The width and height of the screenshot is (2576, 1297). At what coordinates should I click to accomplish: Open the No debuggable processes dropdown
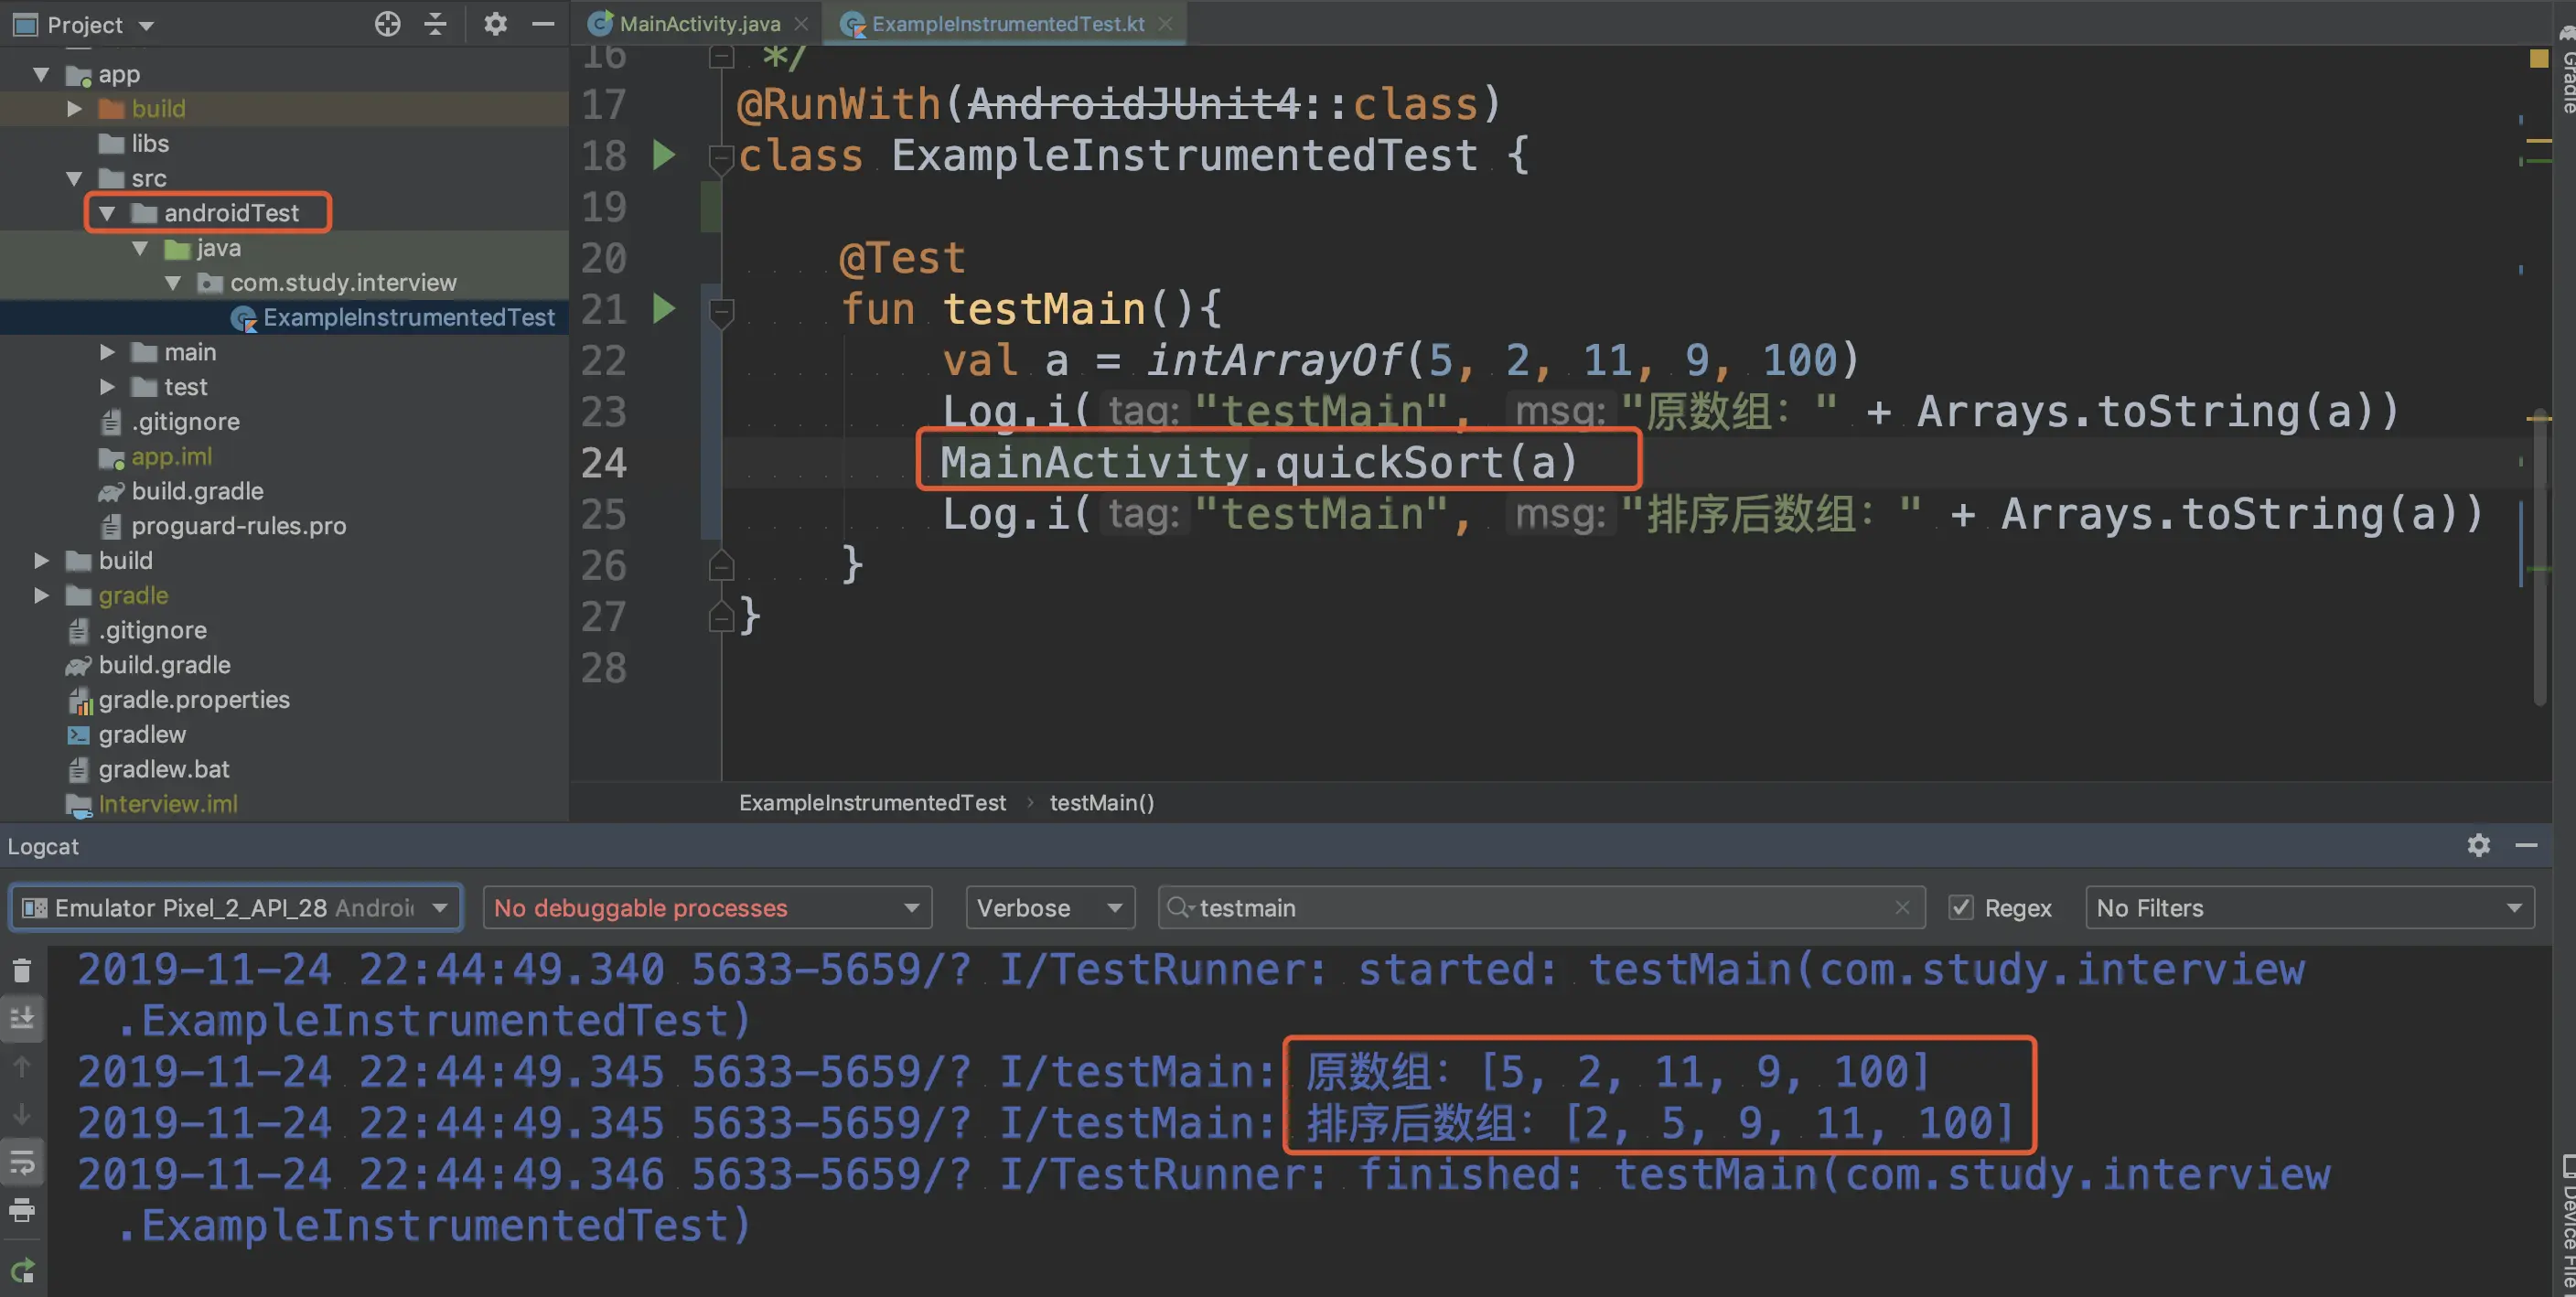(708, 907)
